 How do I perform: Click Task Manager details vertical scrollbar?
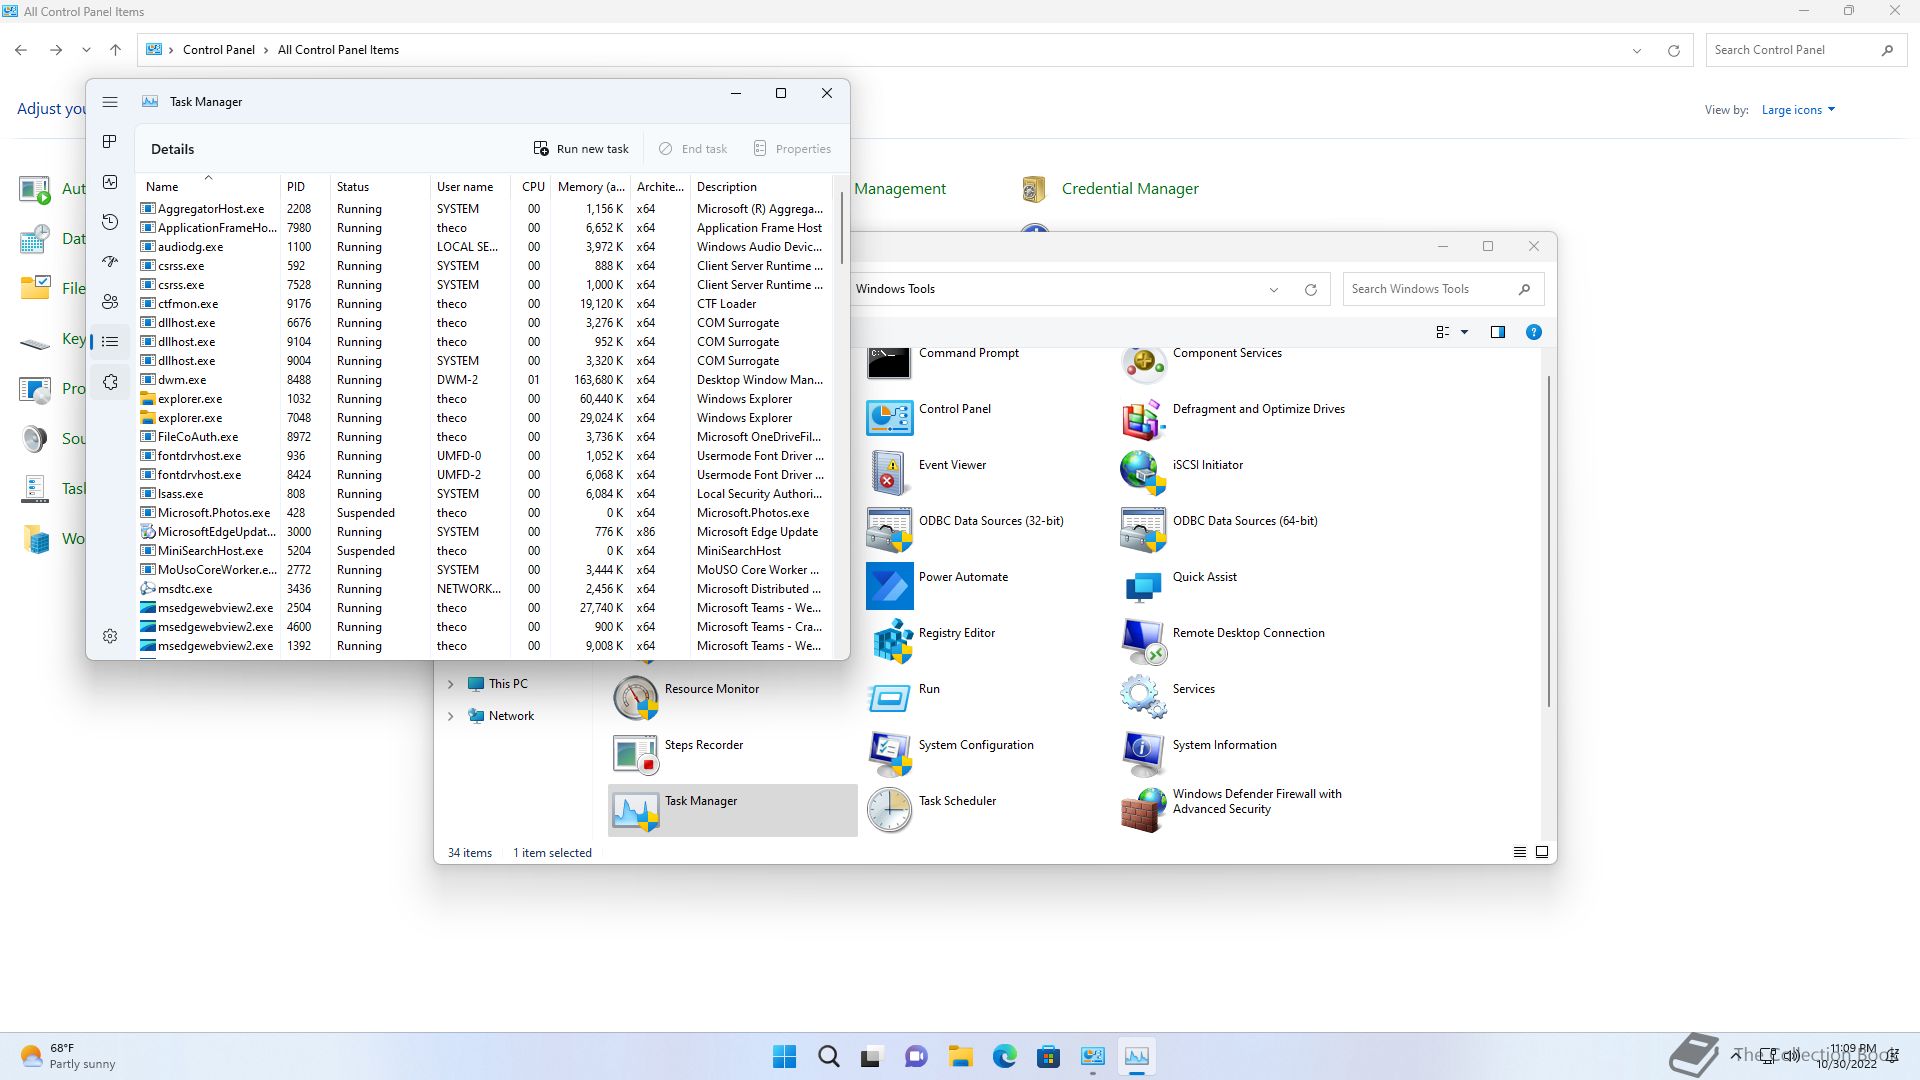pyautogui.click(x=842, y=228)
